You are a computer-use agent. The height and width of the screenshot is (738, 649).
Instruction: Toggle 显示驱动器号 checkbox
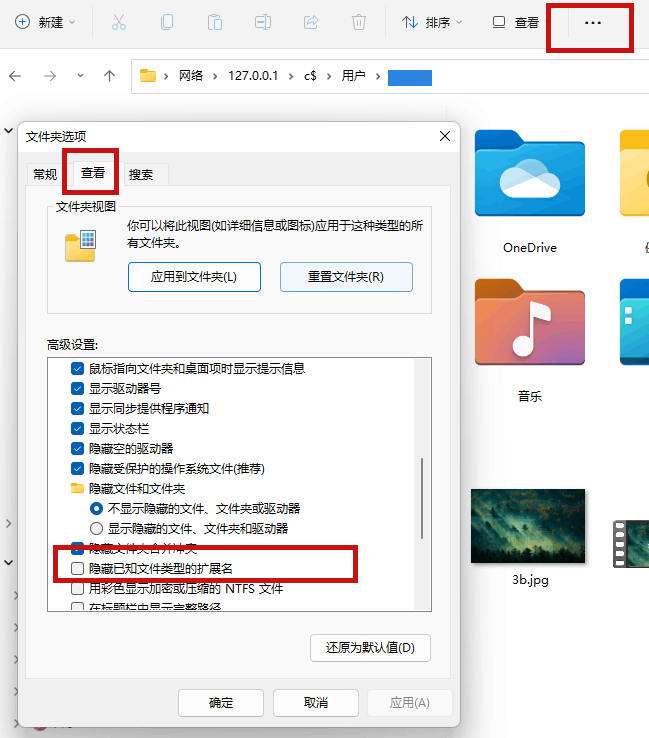click(77, 389)
